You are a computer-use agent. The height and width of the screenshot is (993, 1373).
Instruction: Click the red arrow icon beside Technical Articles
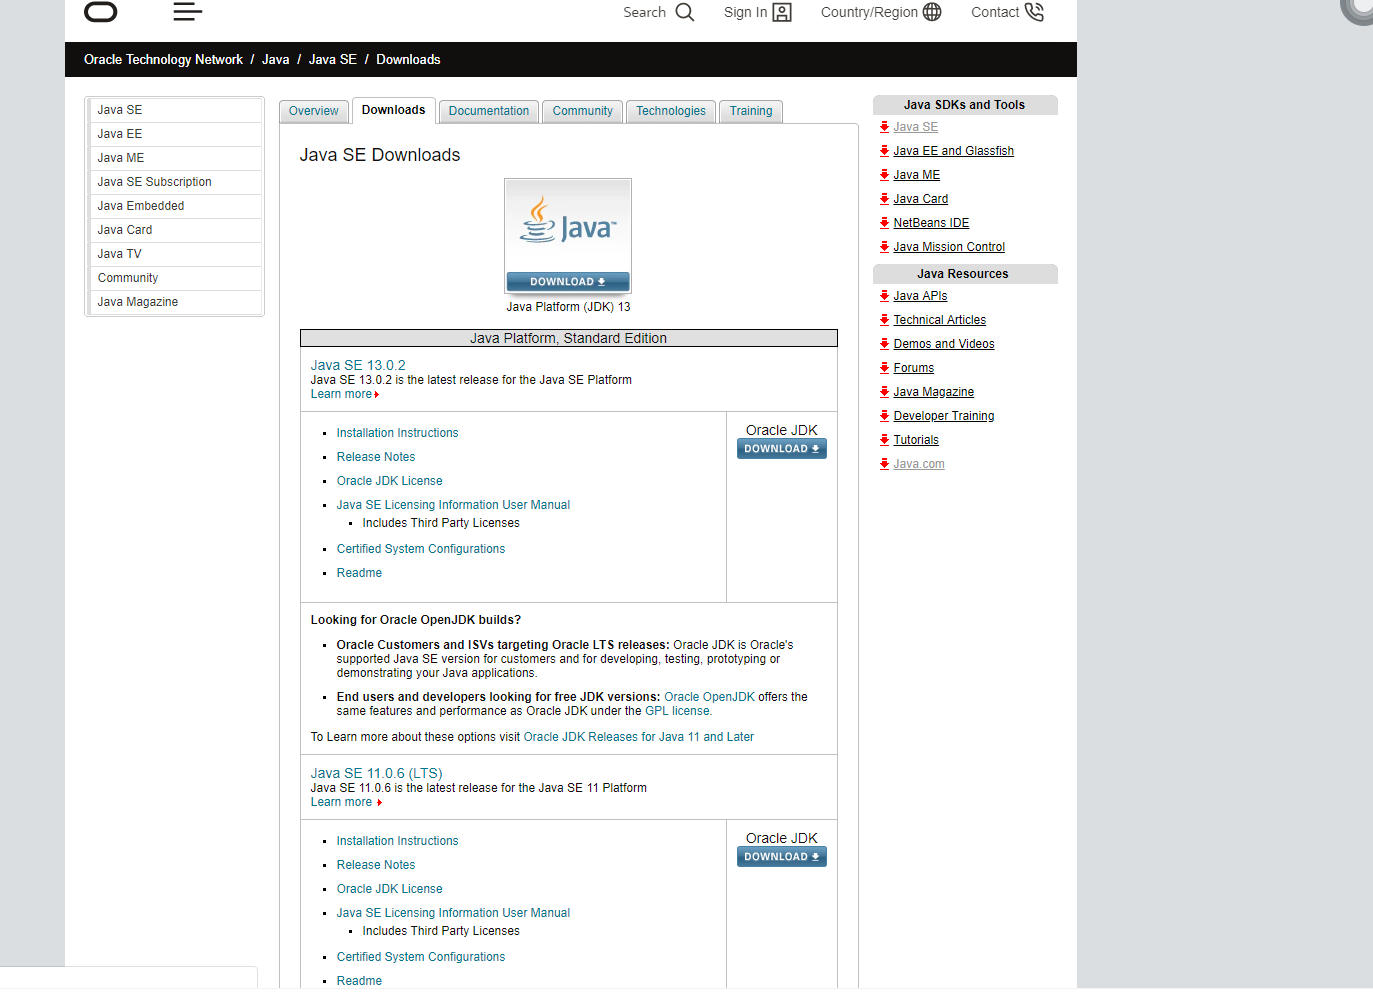coord(884,320)
